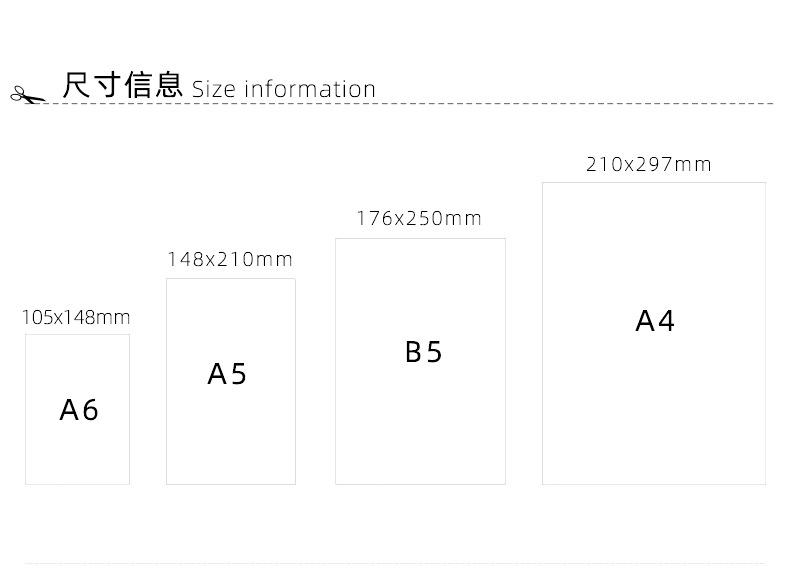Click the 176x250mm dimension label
Screen dimensions: 790x580
click(419, 219)
